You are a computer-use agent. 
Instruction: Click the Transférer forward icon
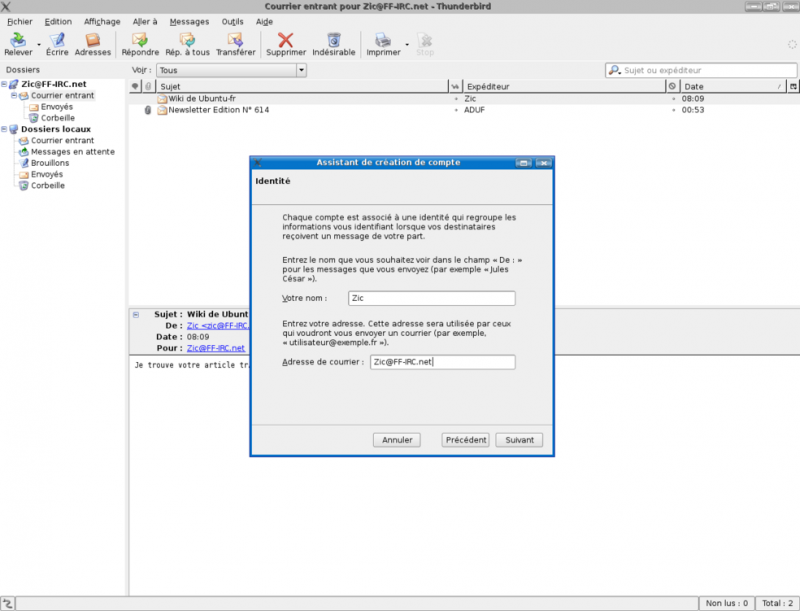[235, 41]
